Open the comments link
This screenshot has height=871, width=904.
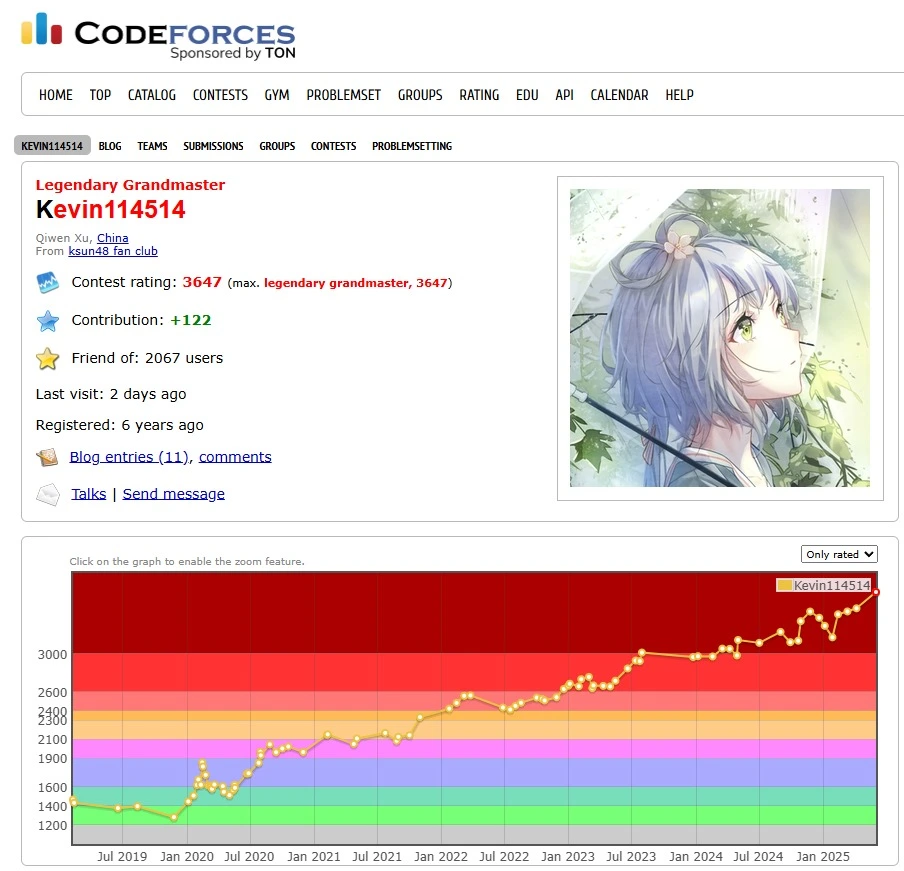[235, 457]
